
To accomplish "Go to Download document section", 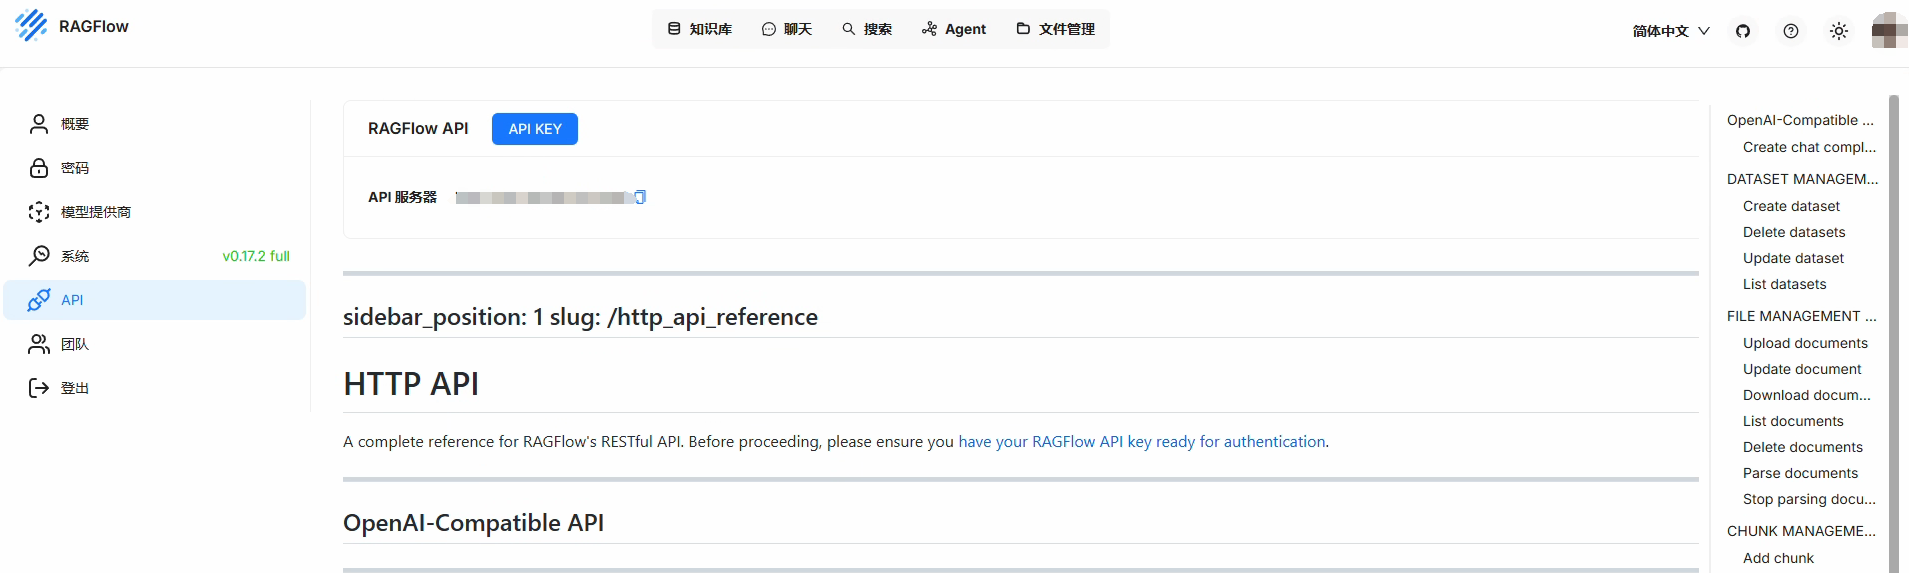I will pyautogui.click(x=1806, y=395).
